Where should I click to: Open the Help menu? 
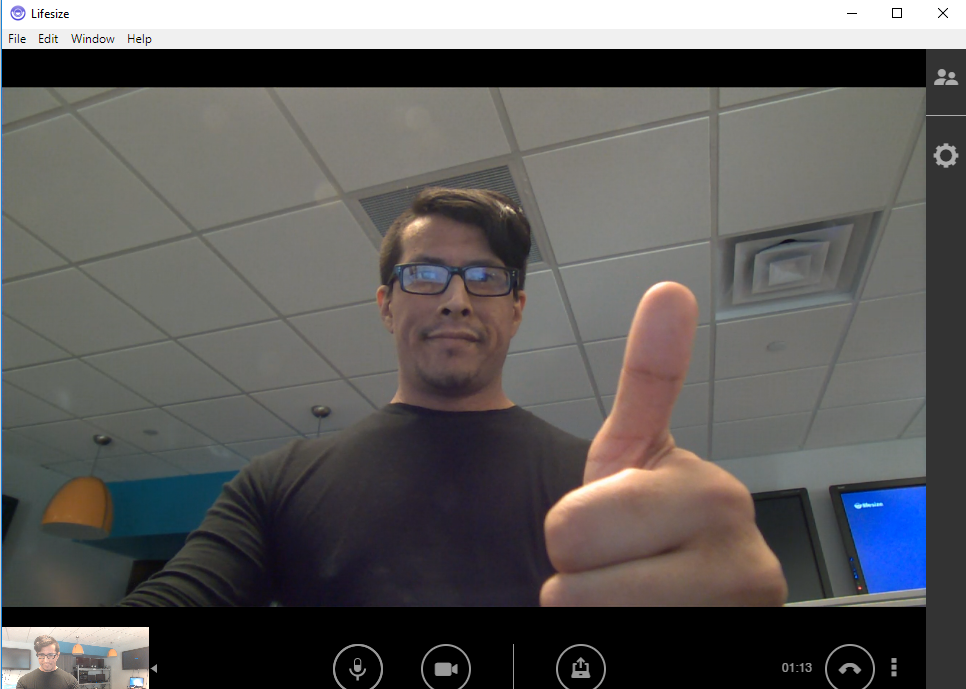coord(139,38)
